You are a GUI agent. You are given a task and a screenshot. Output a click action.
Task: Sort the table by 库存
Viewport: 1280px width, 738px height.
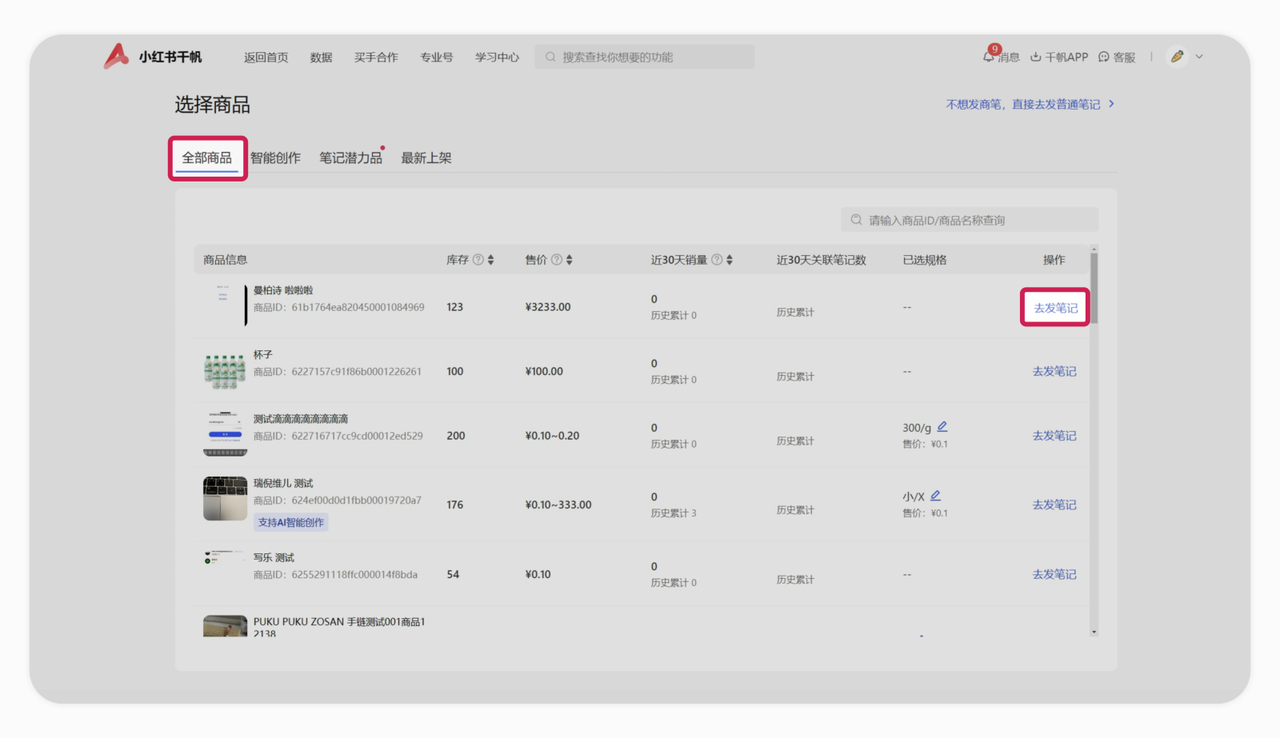pyautogui.click(x=491, y=260)
